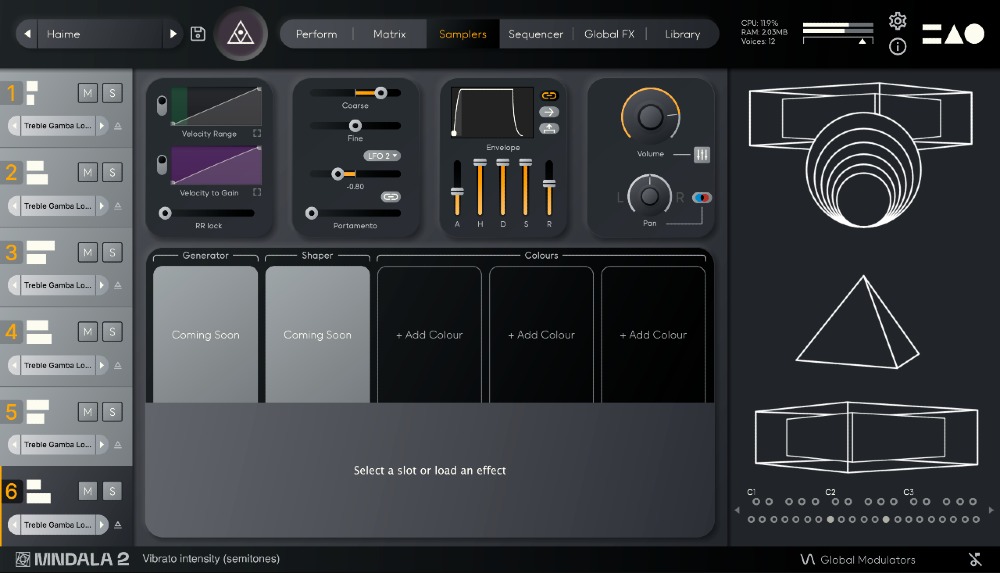Click the envelope right-arrow icon
Viewport: 1000px width, 573px height.
549,112
